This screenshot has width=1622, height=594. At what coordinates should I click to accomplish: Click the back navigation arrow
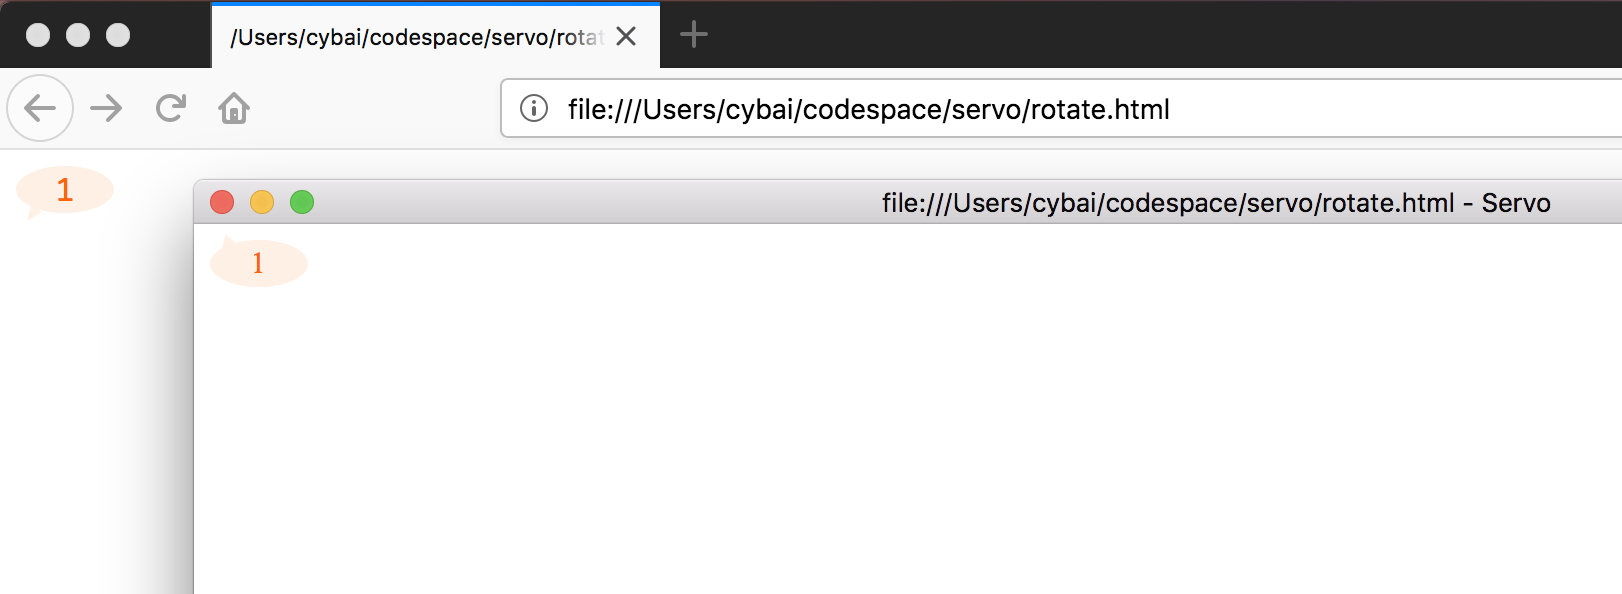point(40,108)
